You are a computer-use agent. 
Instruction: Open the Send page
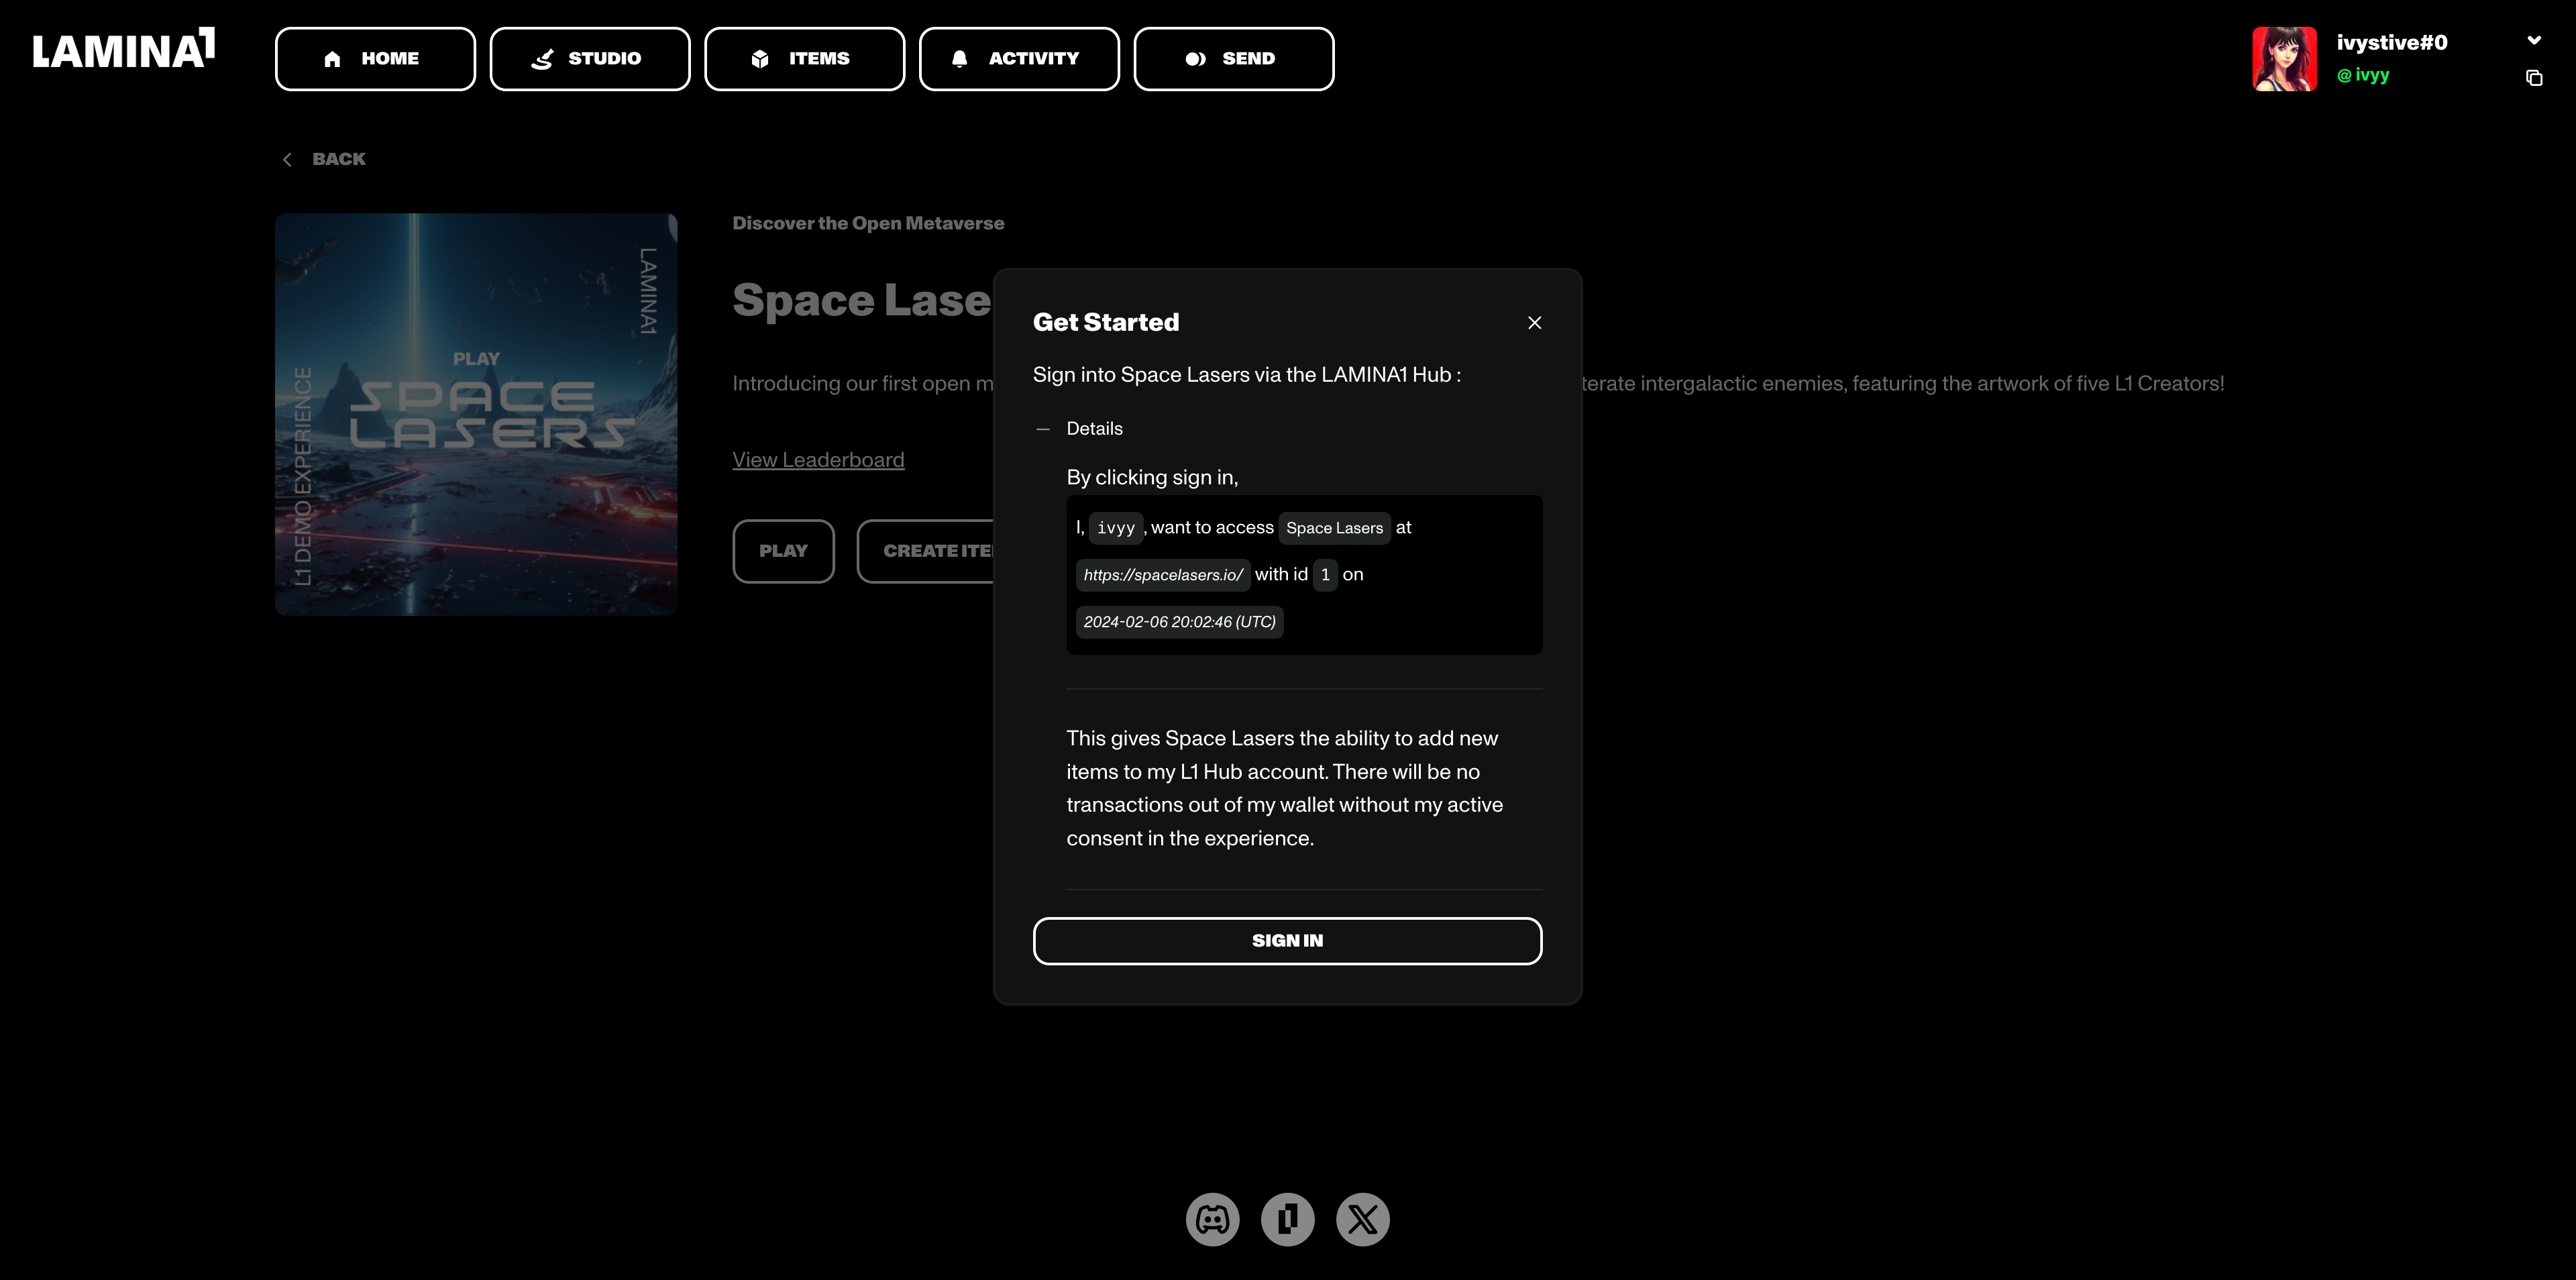coord(1234,59)
